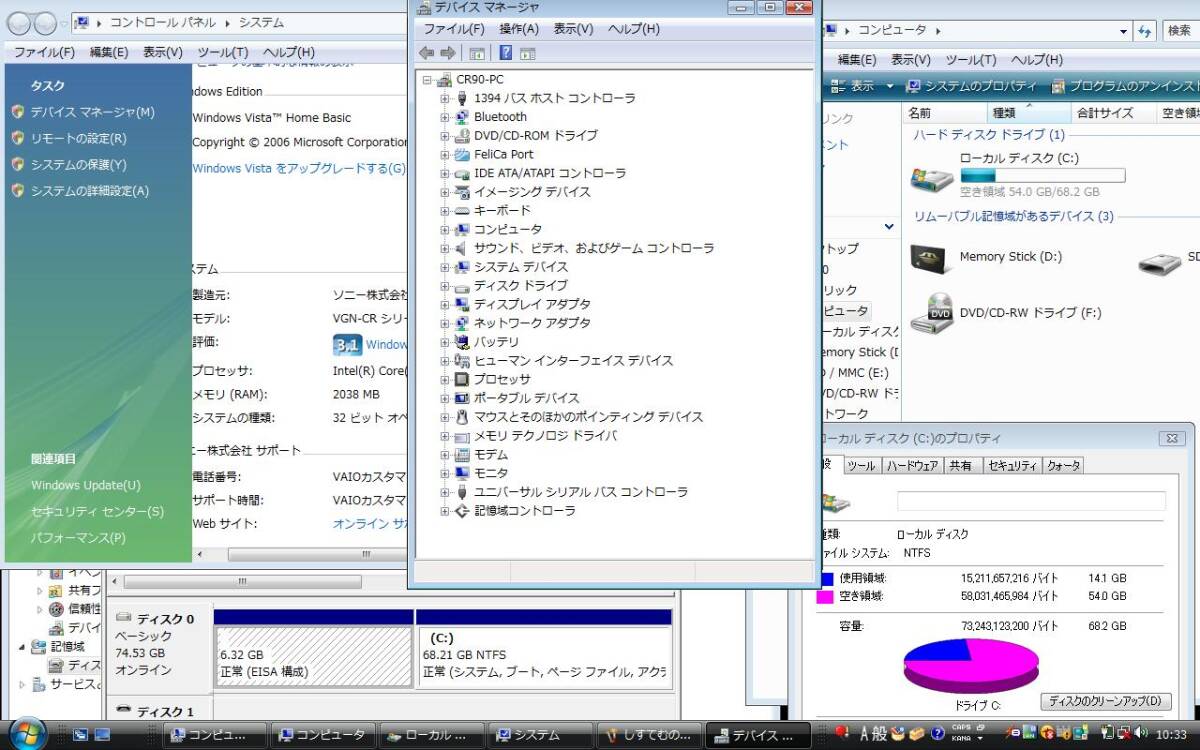
Task: Click the Forward arrow in Device Manager toolbar
Action: [x=448, y=53]
